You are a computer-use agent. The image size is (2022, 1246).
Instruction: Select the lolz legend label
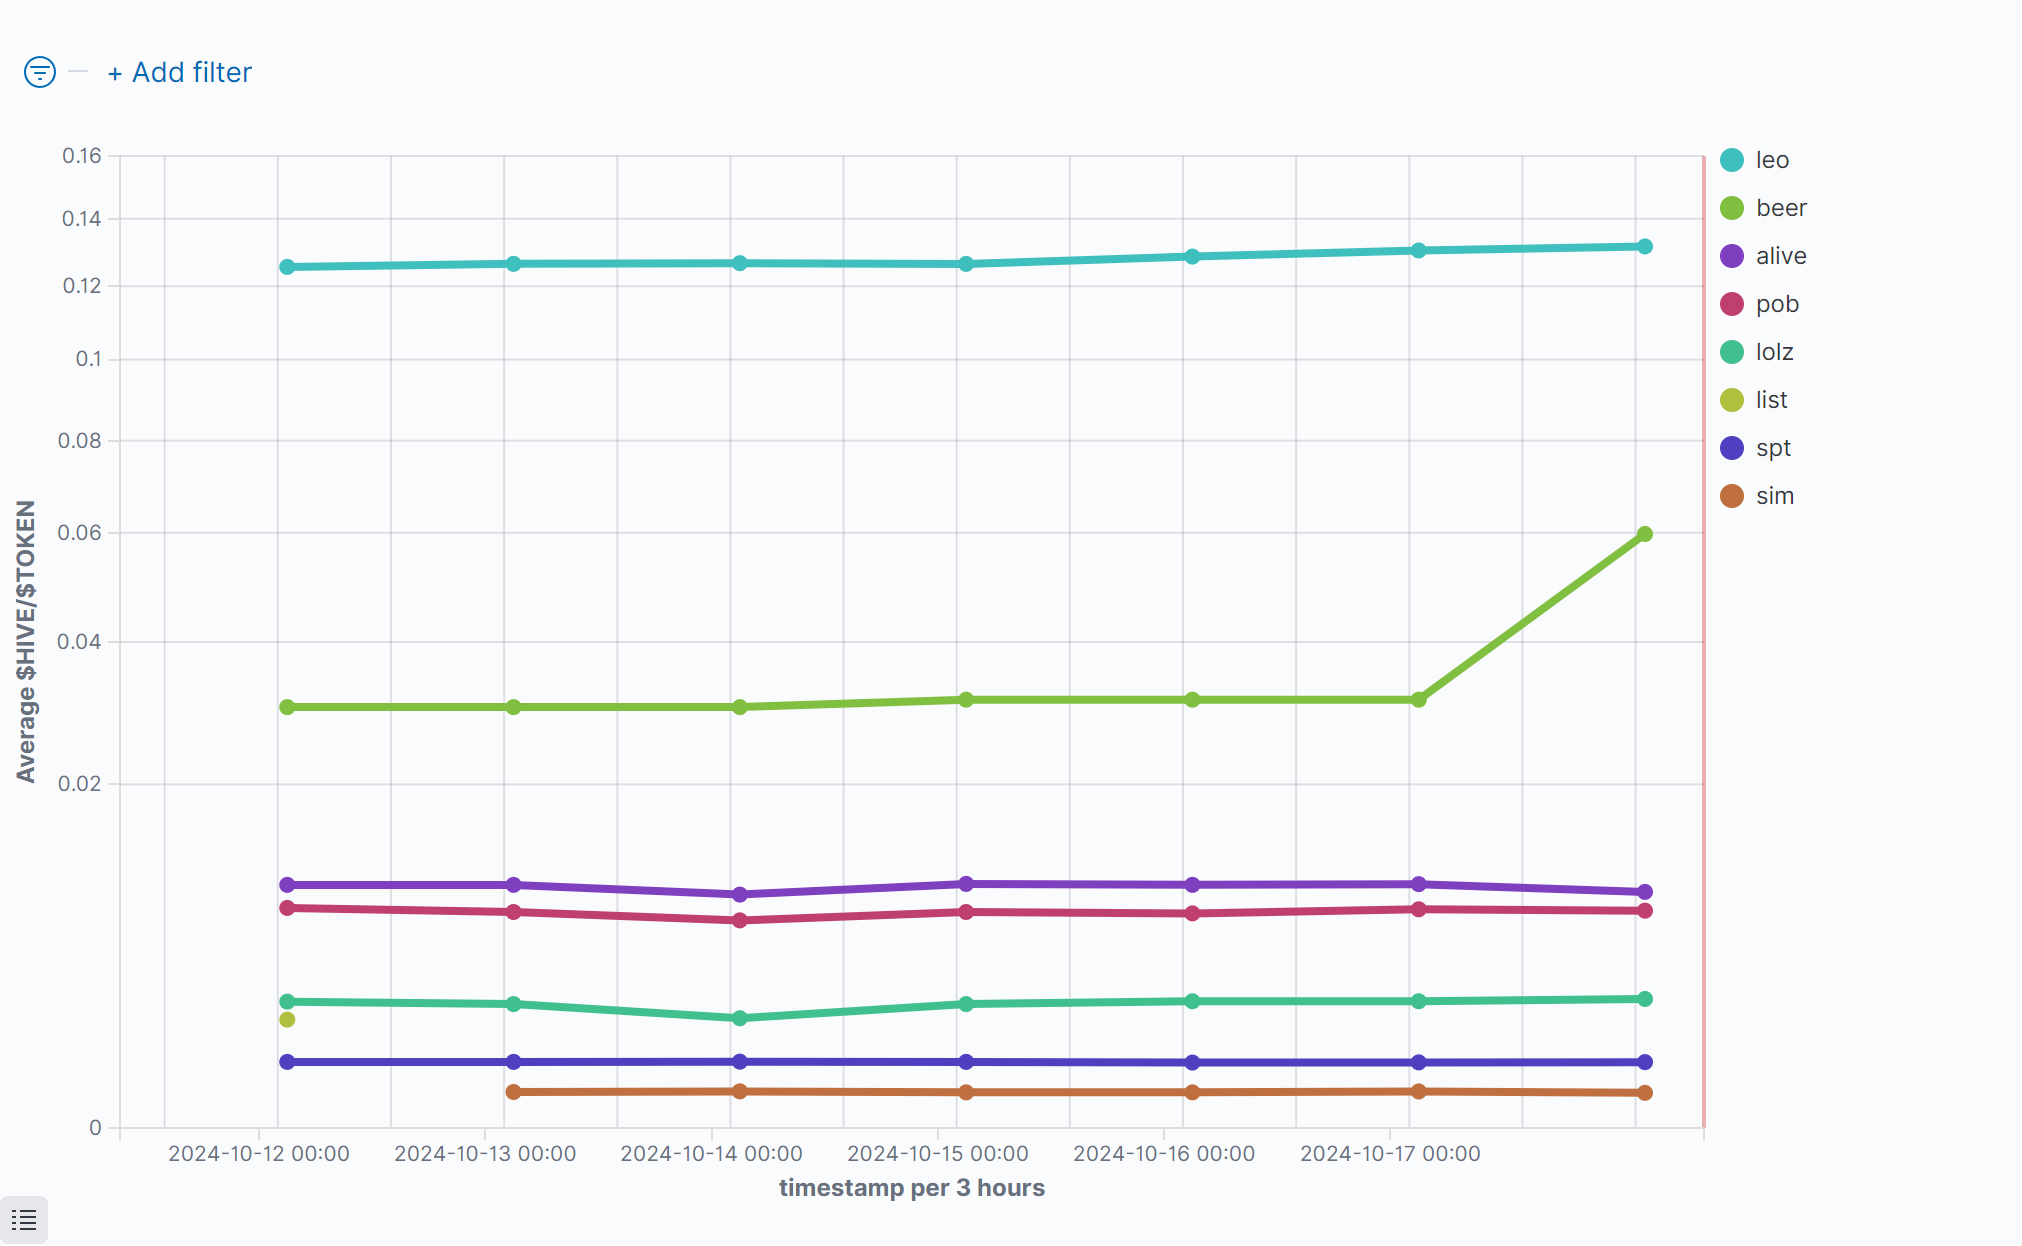coord(1774,352)
